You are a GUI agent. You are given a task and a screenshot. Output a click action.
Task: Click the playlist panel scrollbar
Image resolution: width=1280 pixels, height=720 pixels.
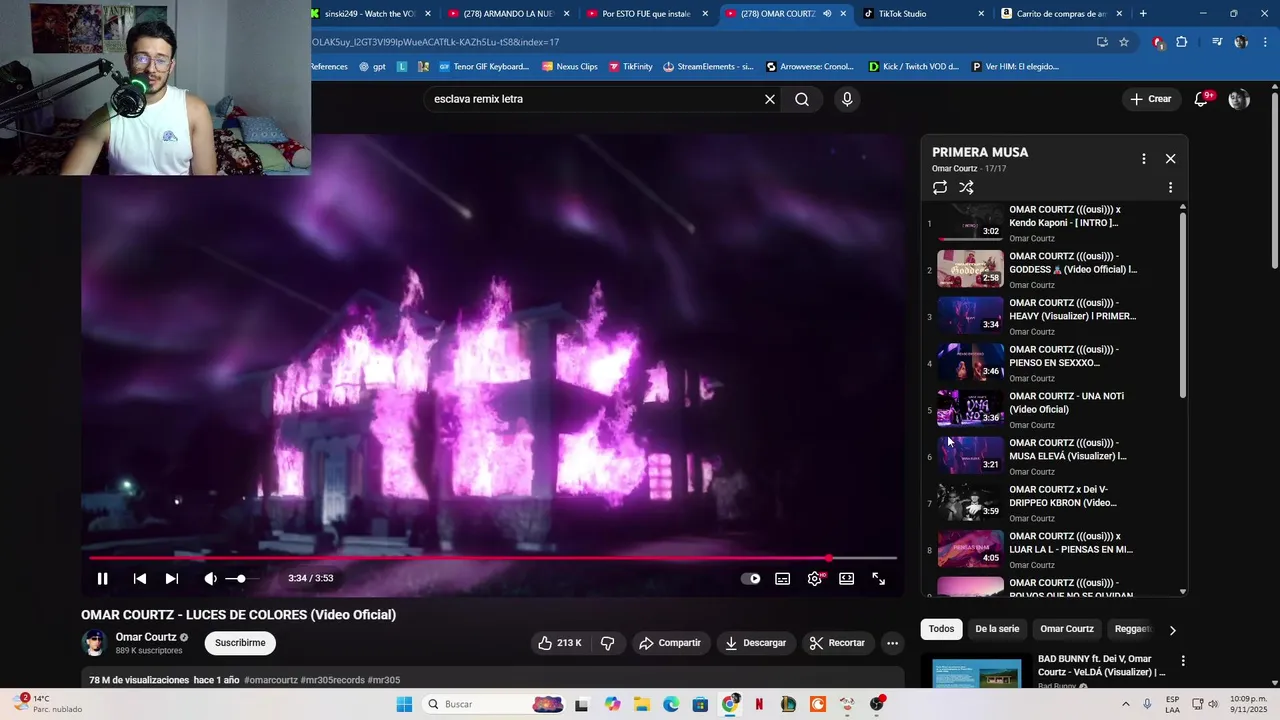coord(1183,305)
